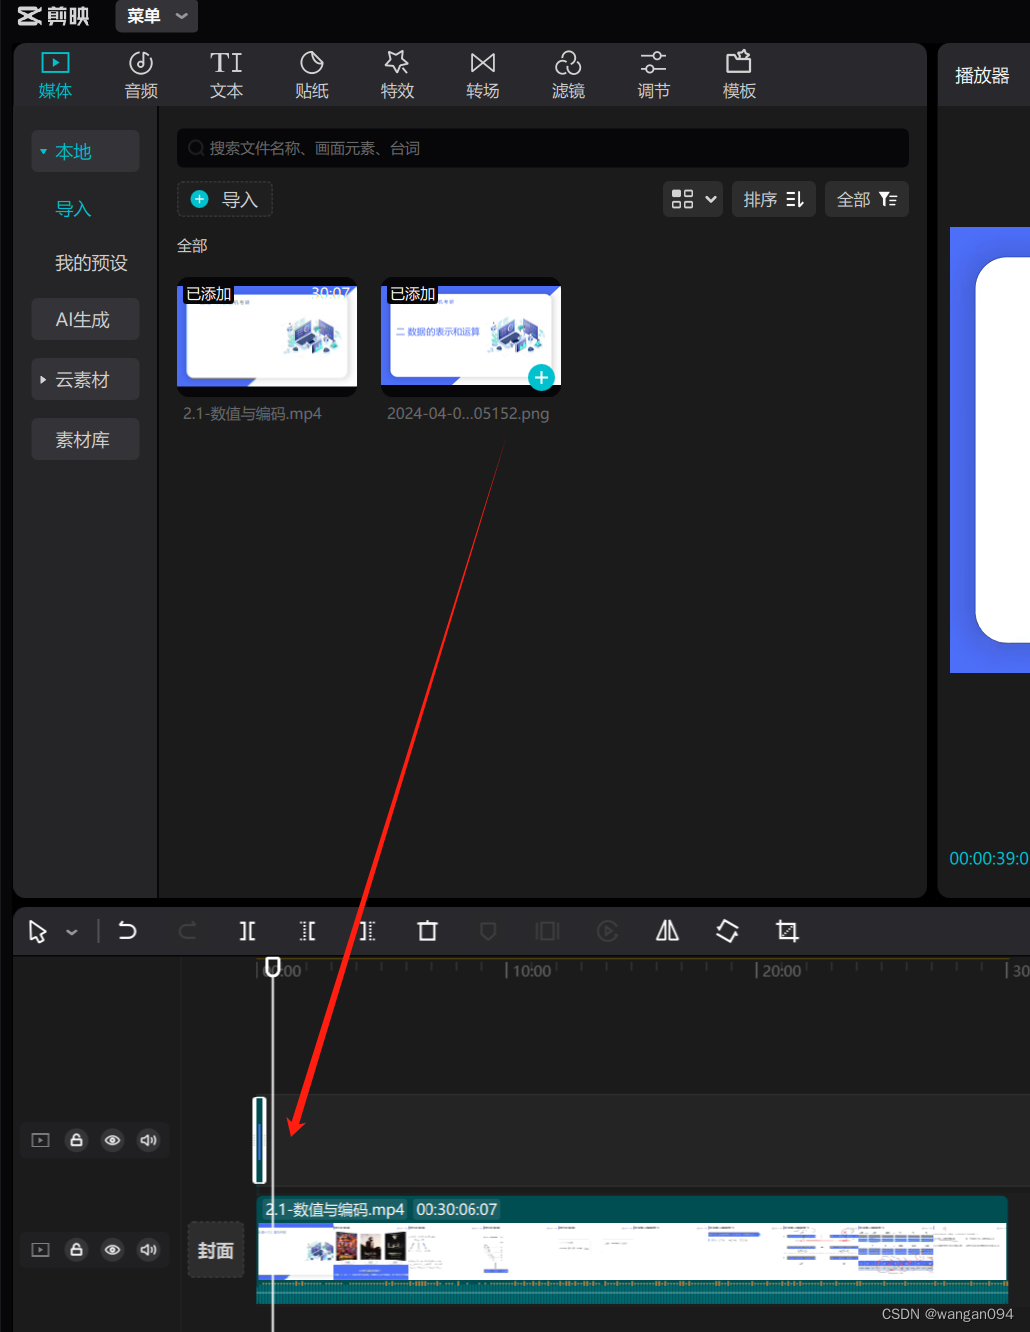Delete right of playhead split tool
The image size is (1030, 1332).
(x=367, y=931)
